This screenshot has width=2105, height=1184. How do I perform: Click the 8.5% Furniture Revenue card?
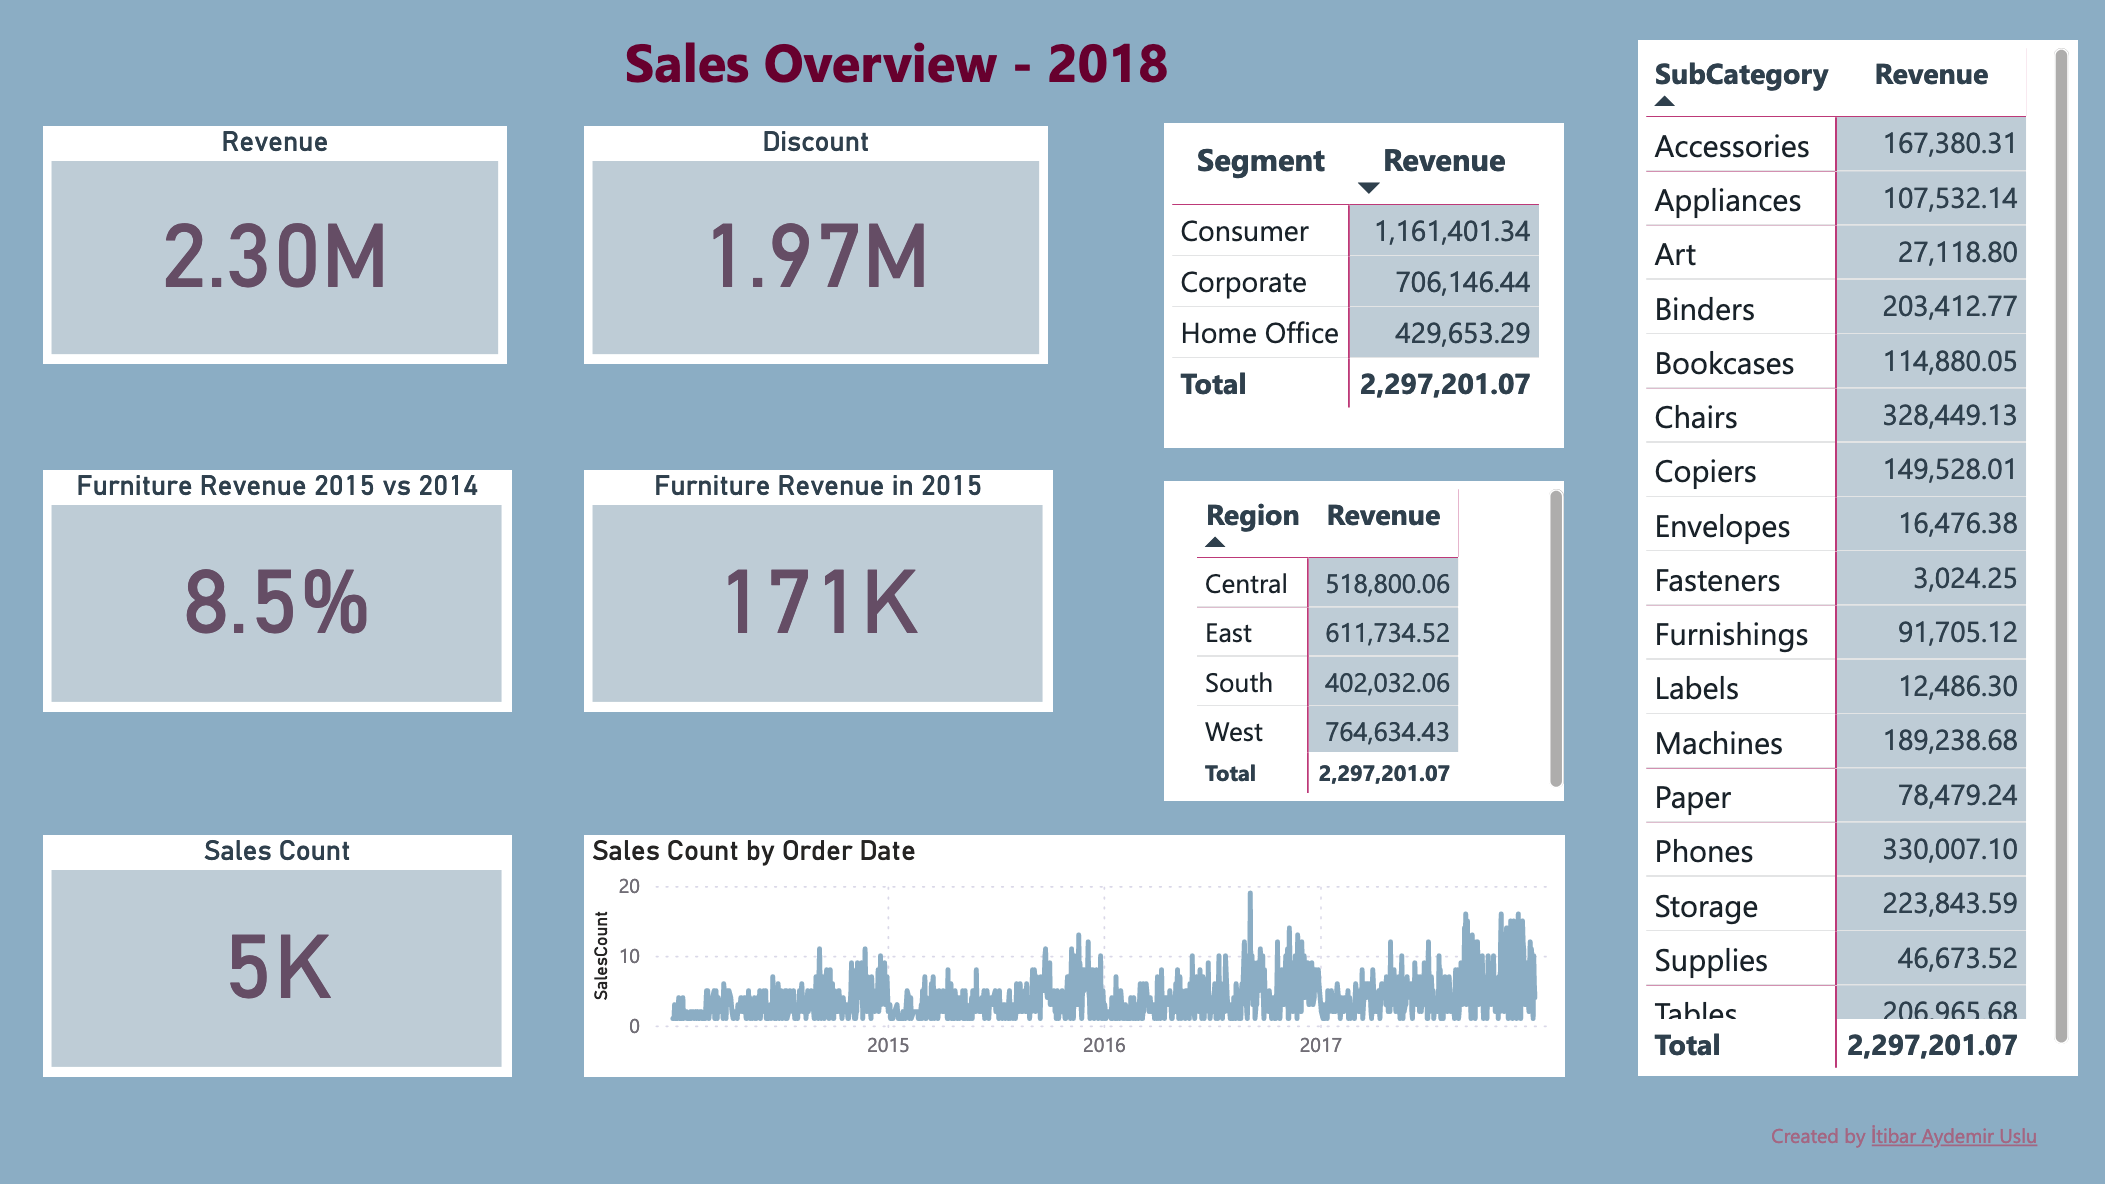click(277, 602)
